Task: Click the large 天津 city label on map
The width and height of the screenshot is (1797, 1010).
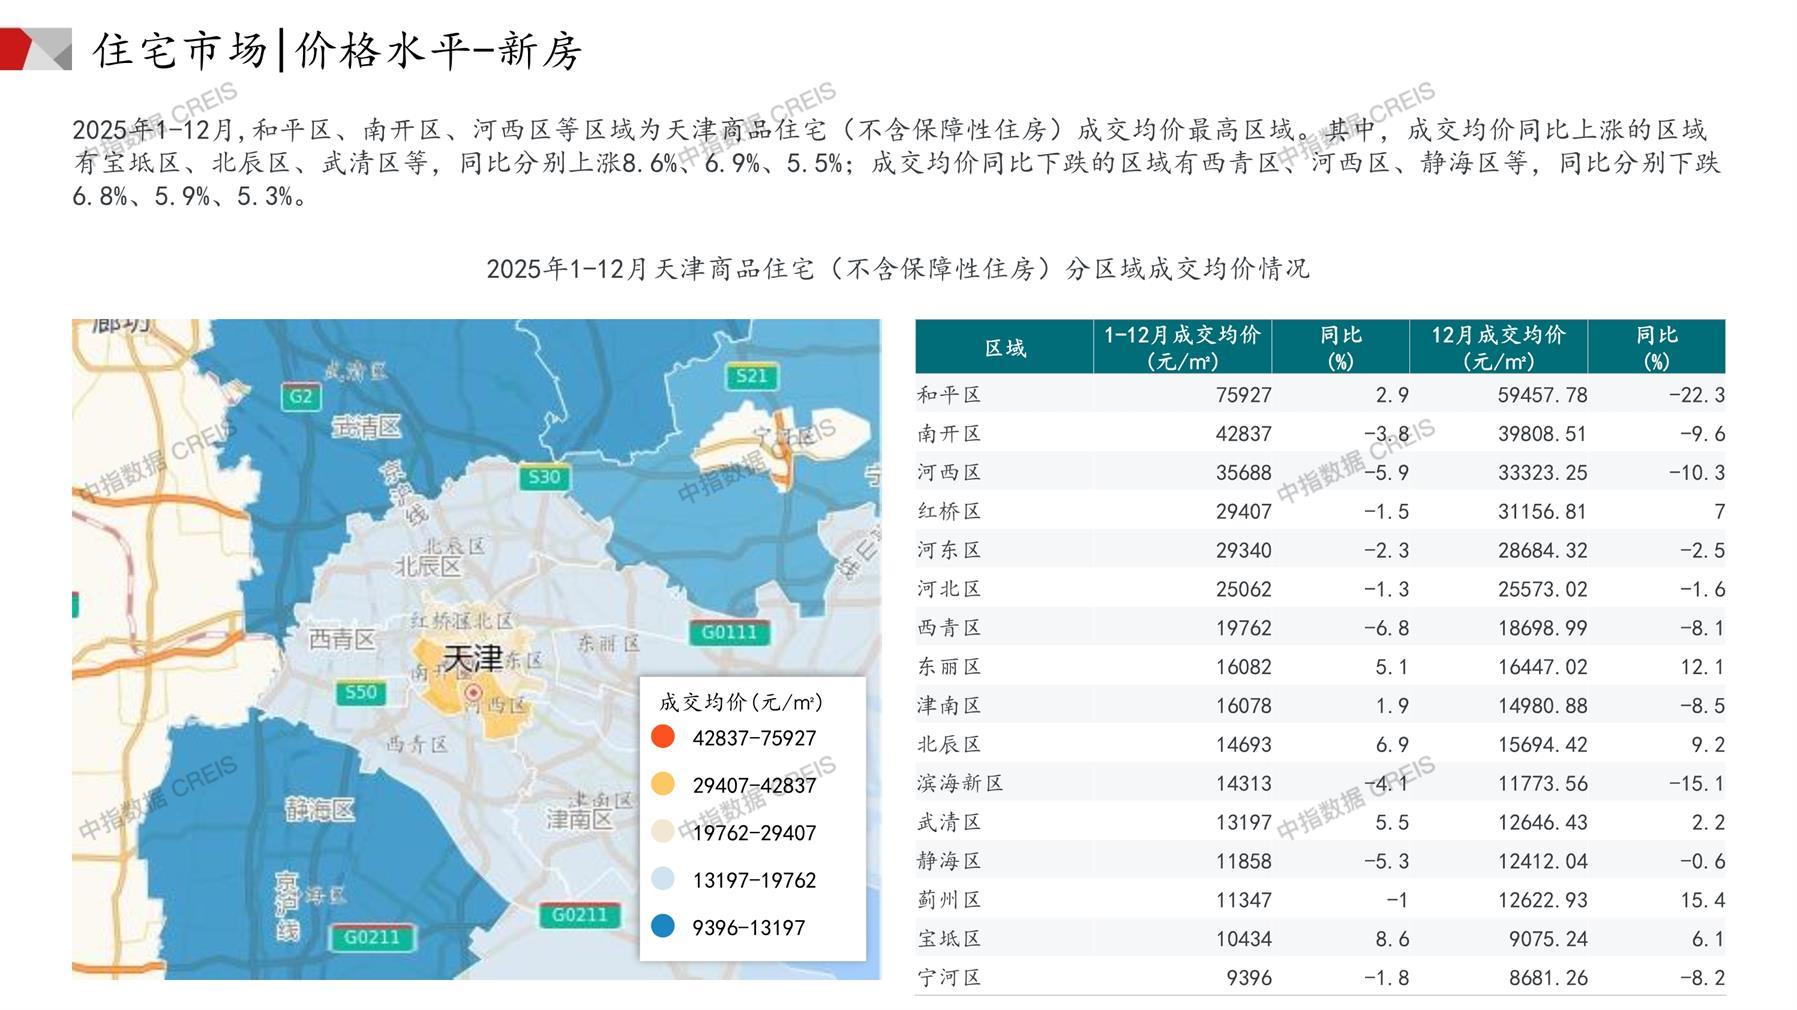Action: pos(472,658)
